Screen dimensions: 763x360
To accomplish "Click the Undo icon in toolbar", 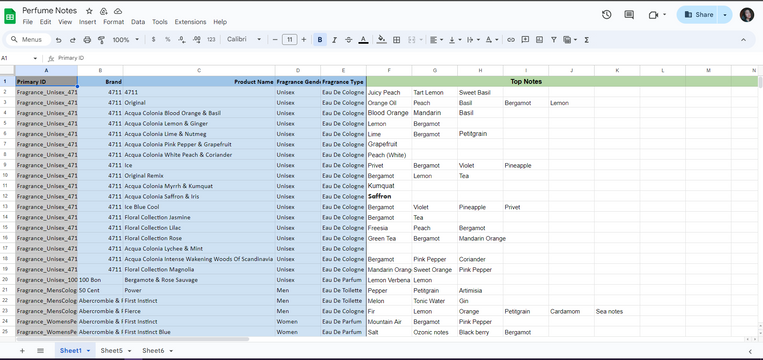I will (58, 40).
